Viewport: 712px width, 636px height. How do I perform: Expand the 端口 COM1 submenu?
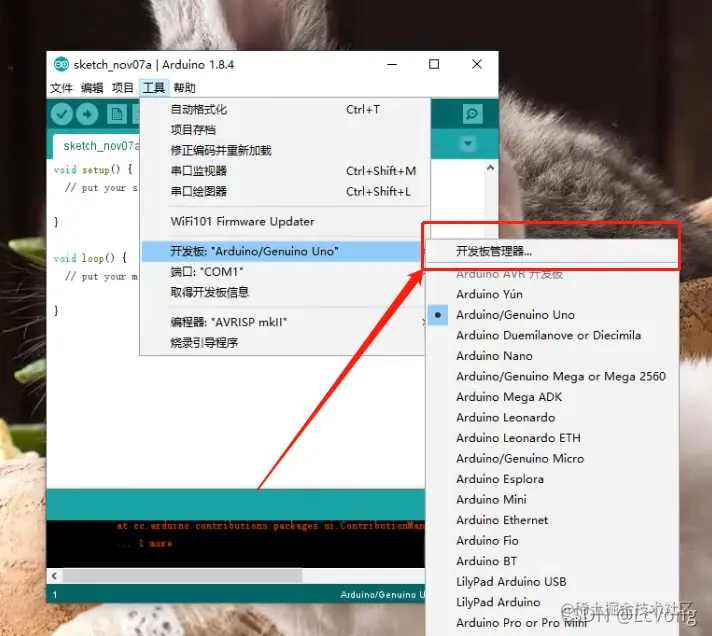click(x=283, y=271)
